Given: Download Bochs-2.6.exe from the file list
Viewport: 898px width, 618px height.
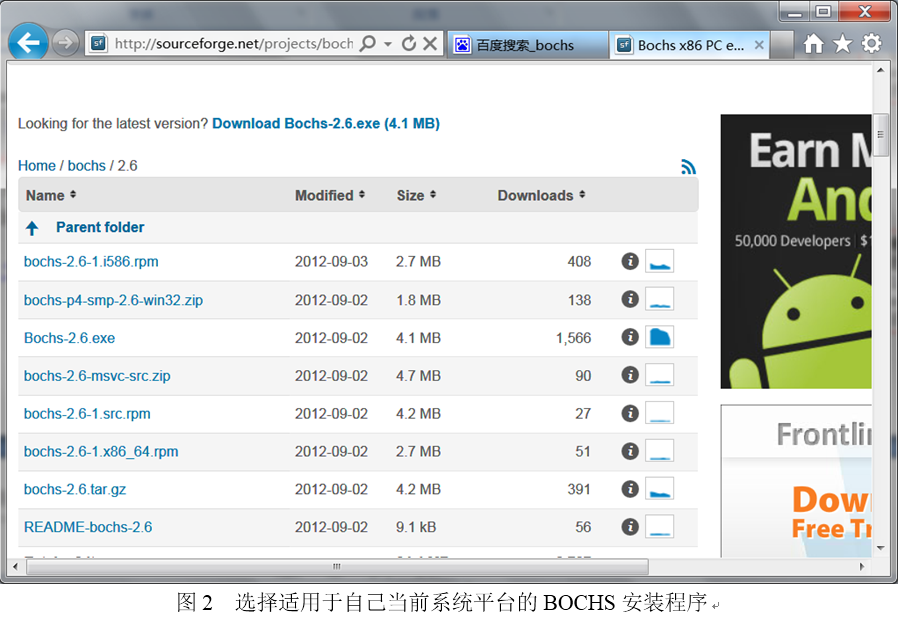Looking at the screenshot, I should (x=69, y=338).
